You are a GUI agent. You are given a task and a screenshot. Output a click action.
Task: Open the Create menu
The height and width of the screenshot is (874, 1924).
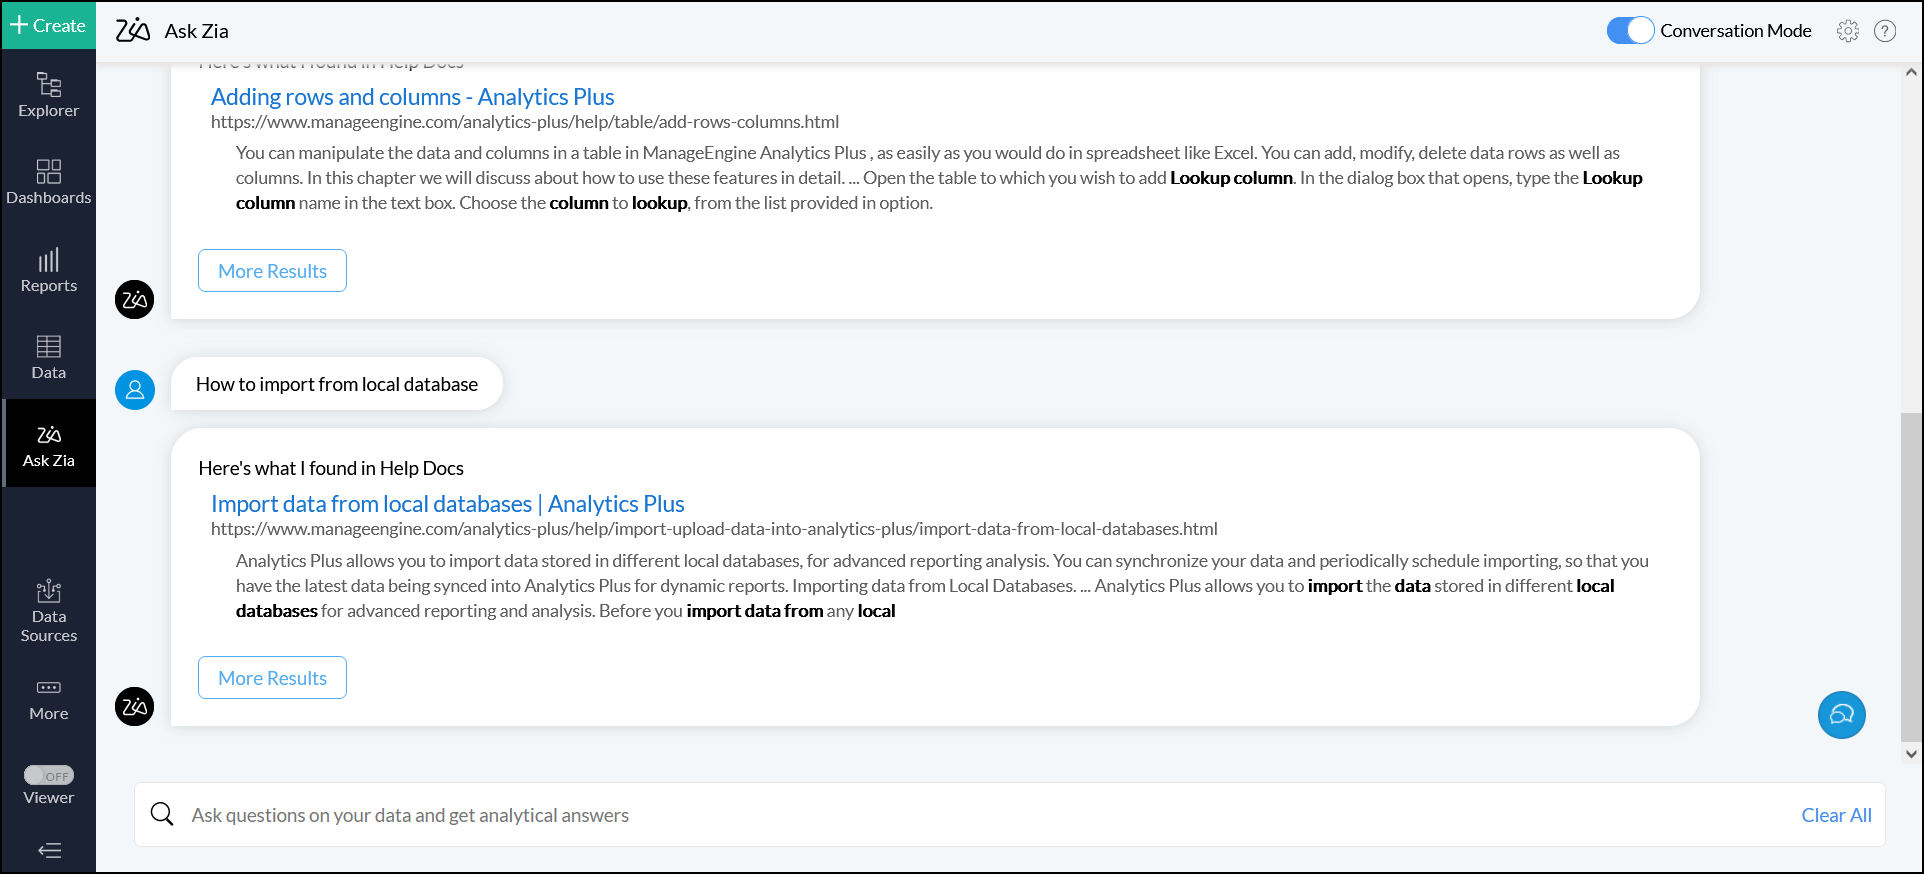tap(48, 25)
